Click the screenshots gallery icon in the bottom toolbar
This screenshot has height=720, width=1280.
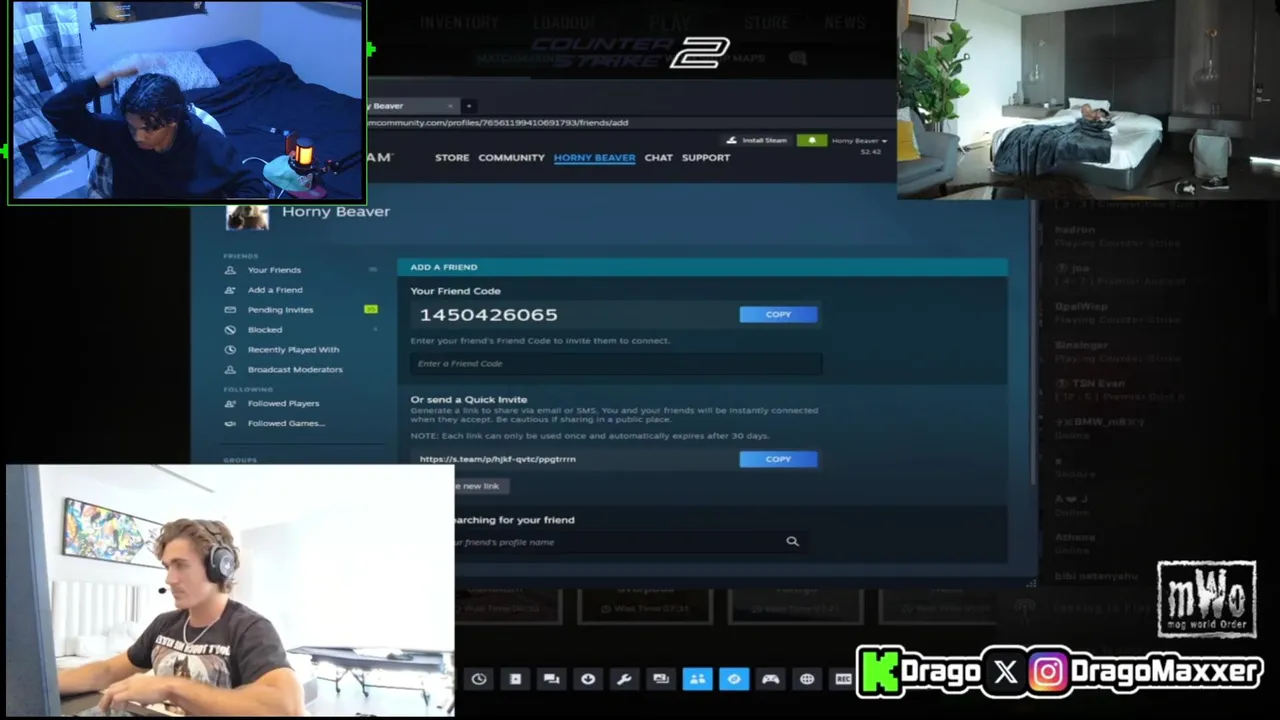660,679
